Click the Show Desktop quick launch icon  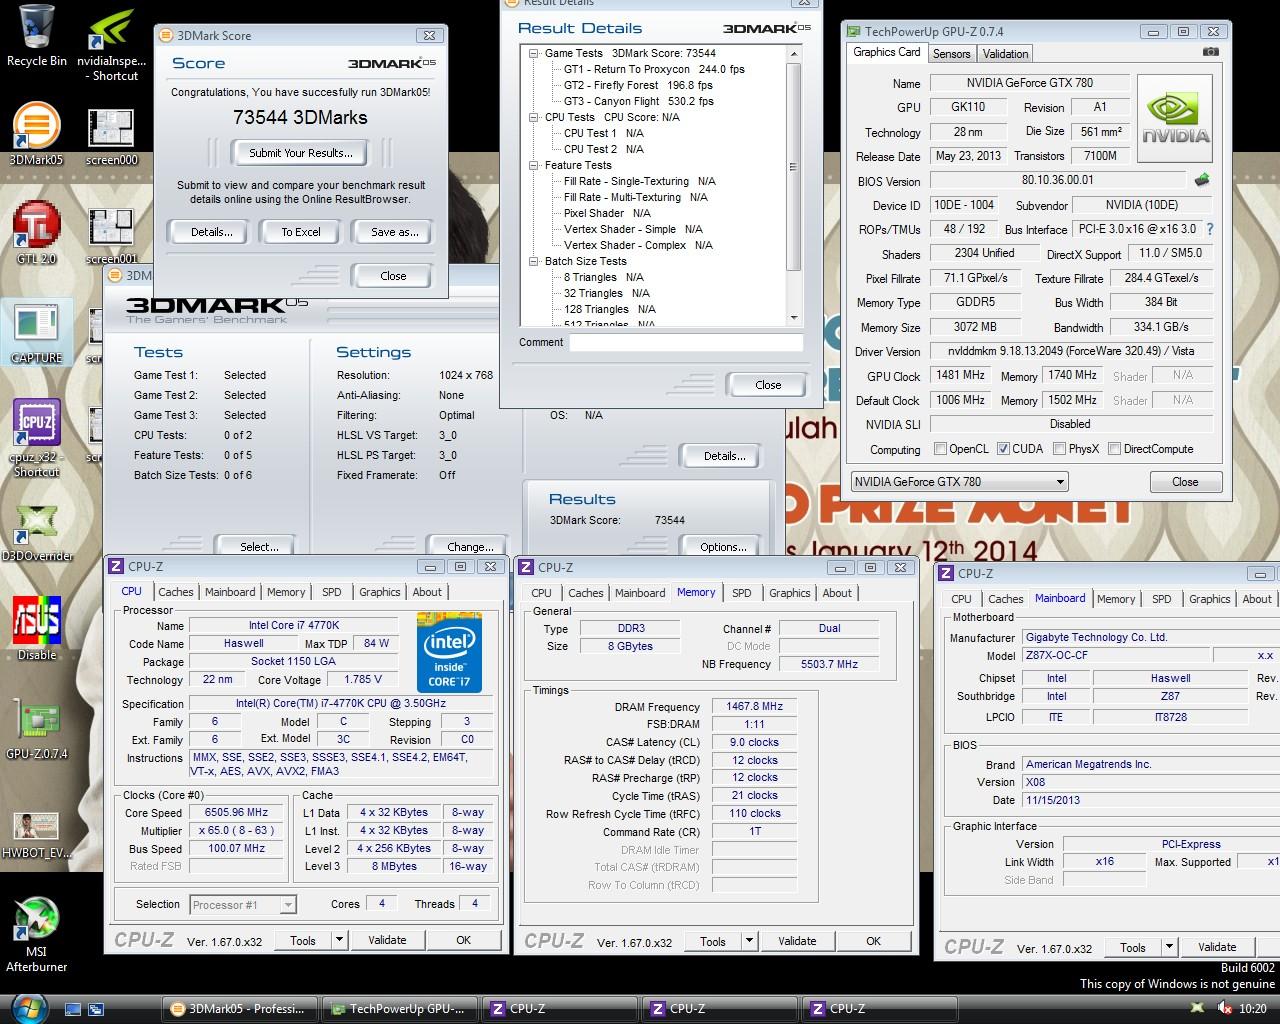click(72, 1009)
